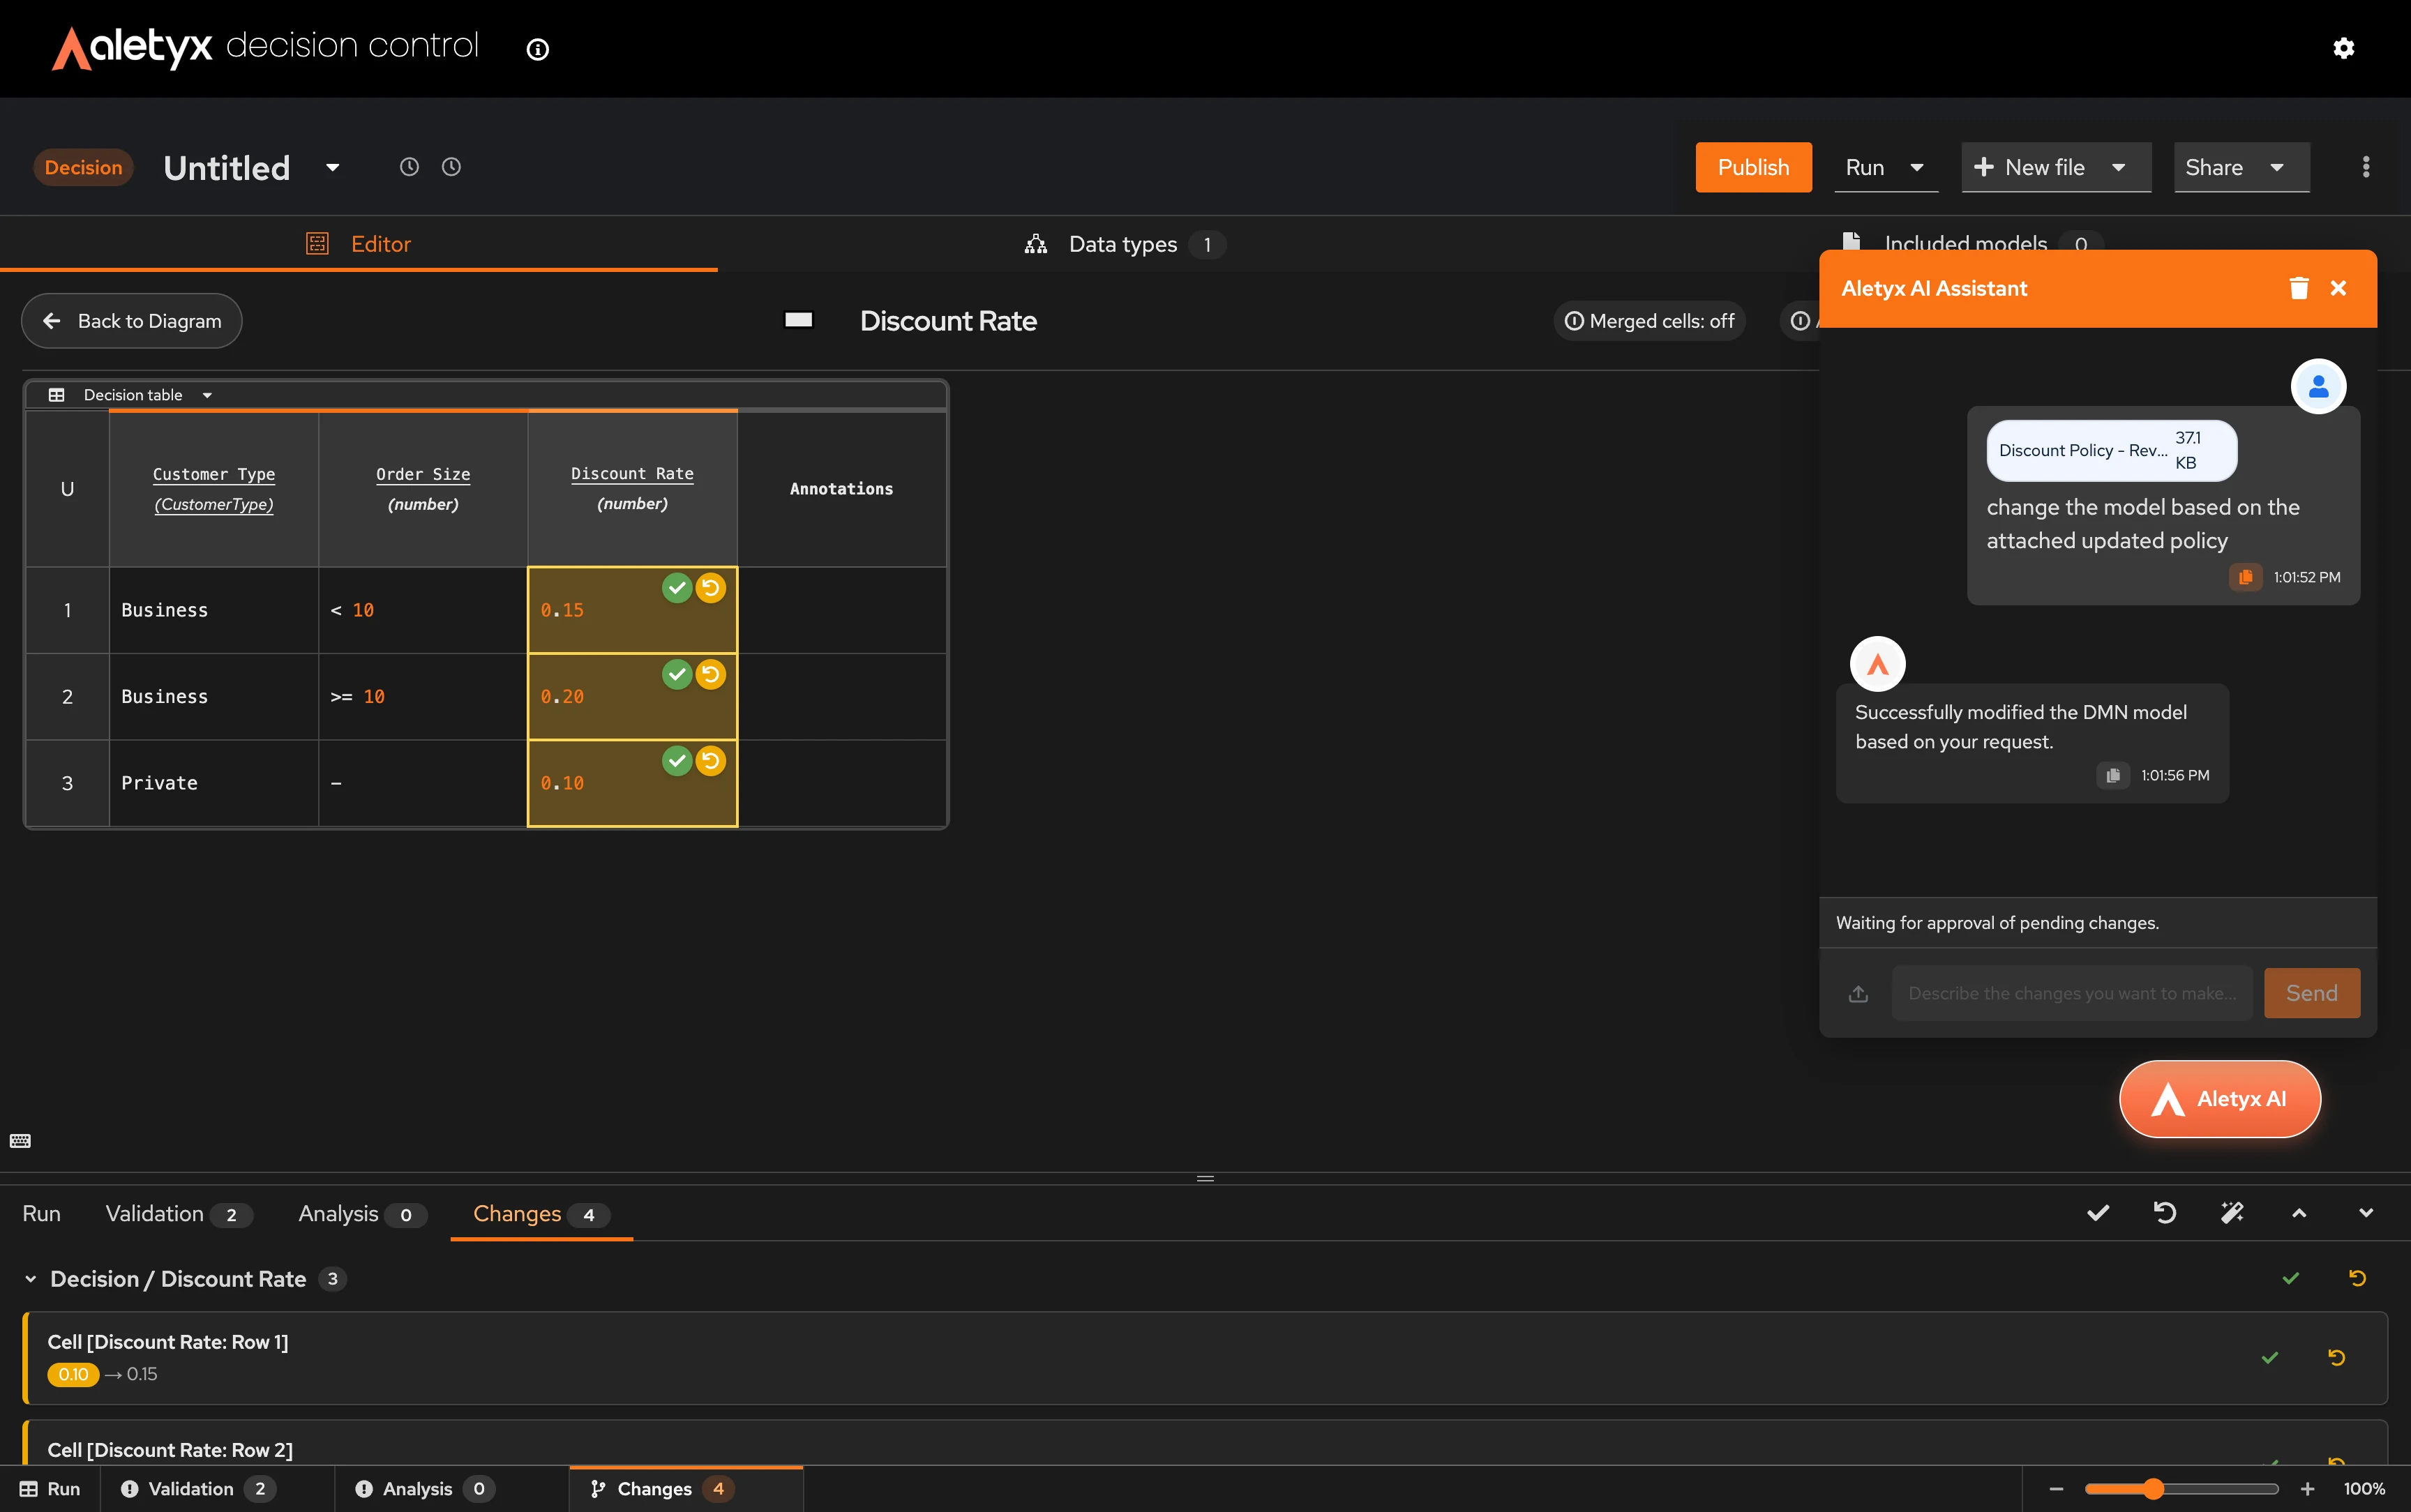The image size is (2411, 1512).
Task: Switch to the Editor tab
Action: [x=358, y=244]
